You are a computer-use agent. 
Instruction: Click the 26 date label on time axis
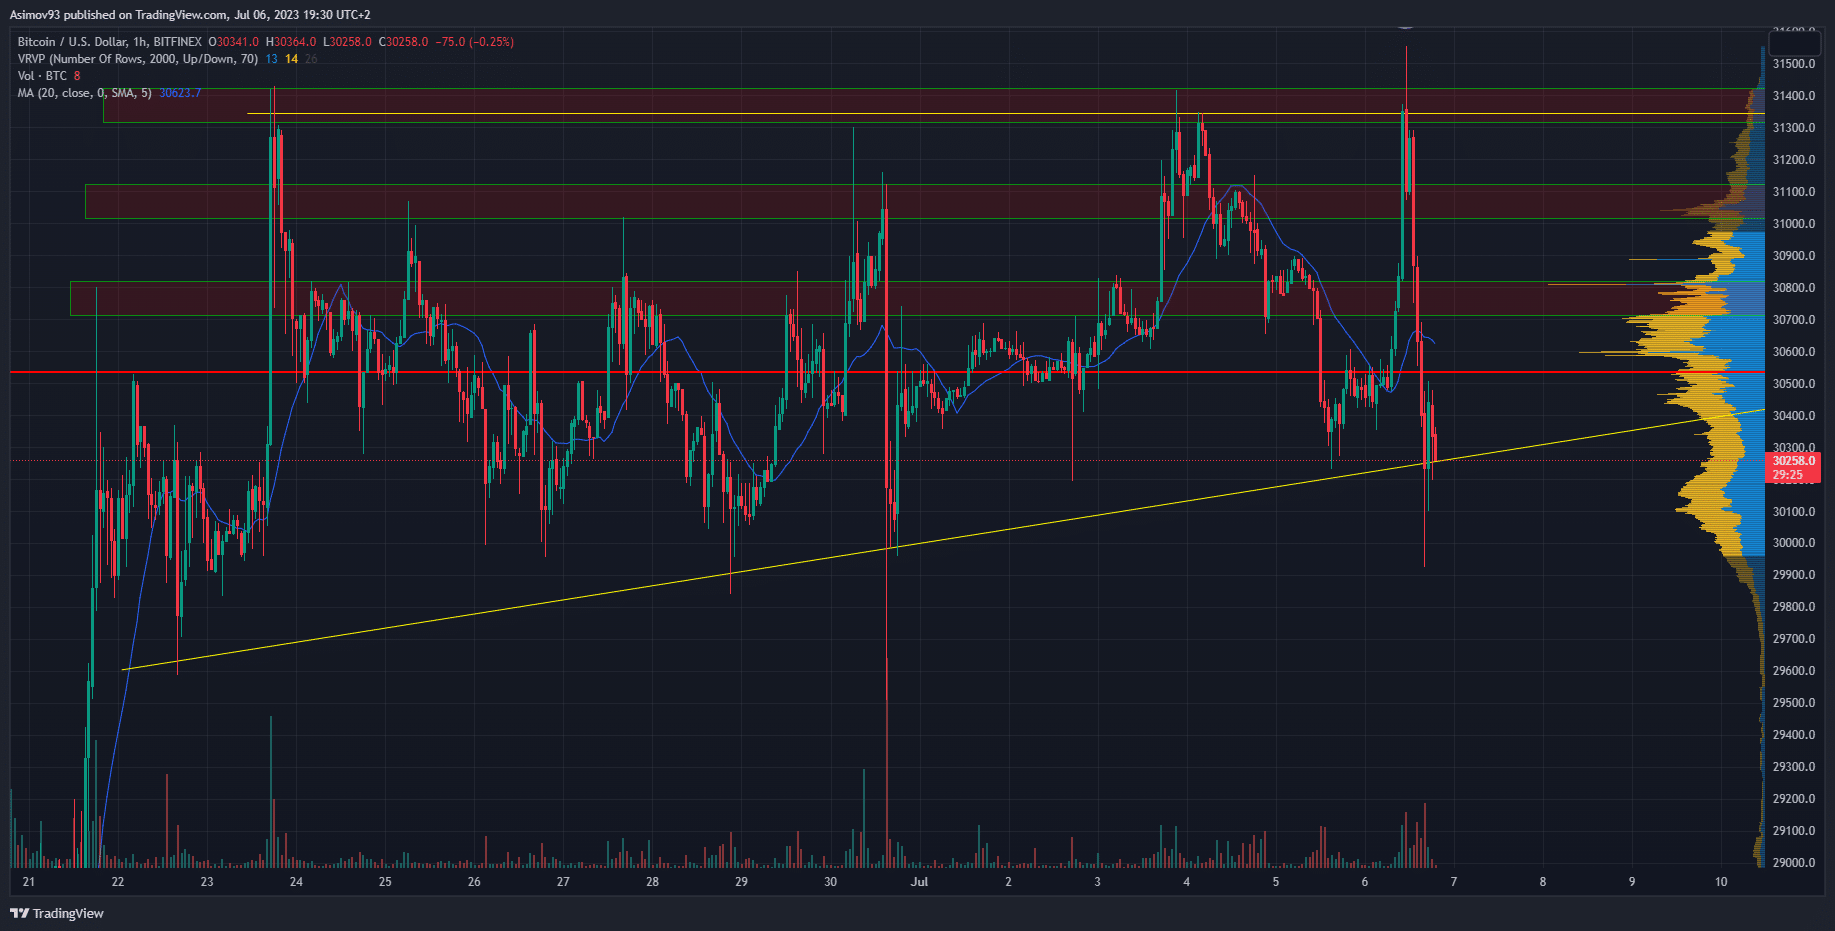pyautogui.click(x=474, y=882)
